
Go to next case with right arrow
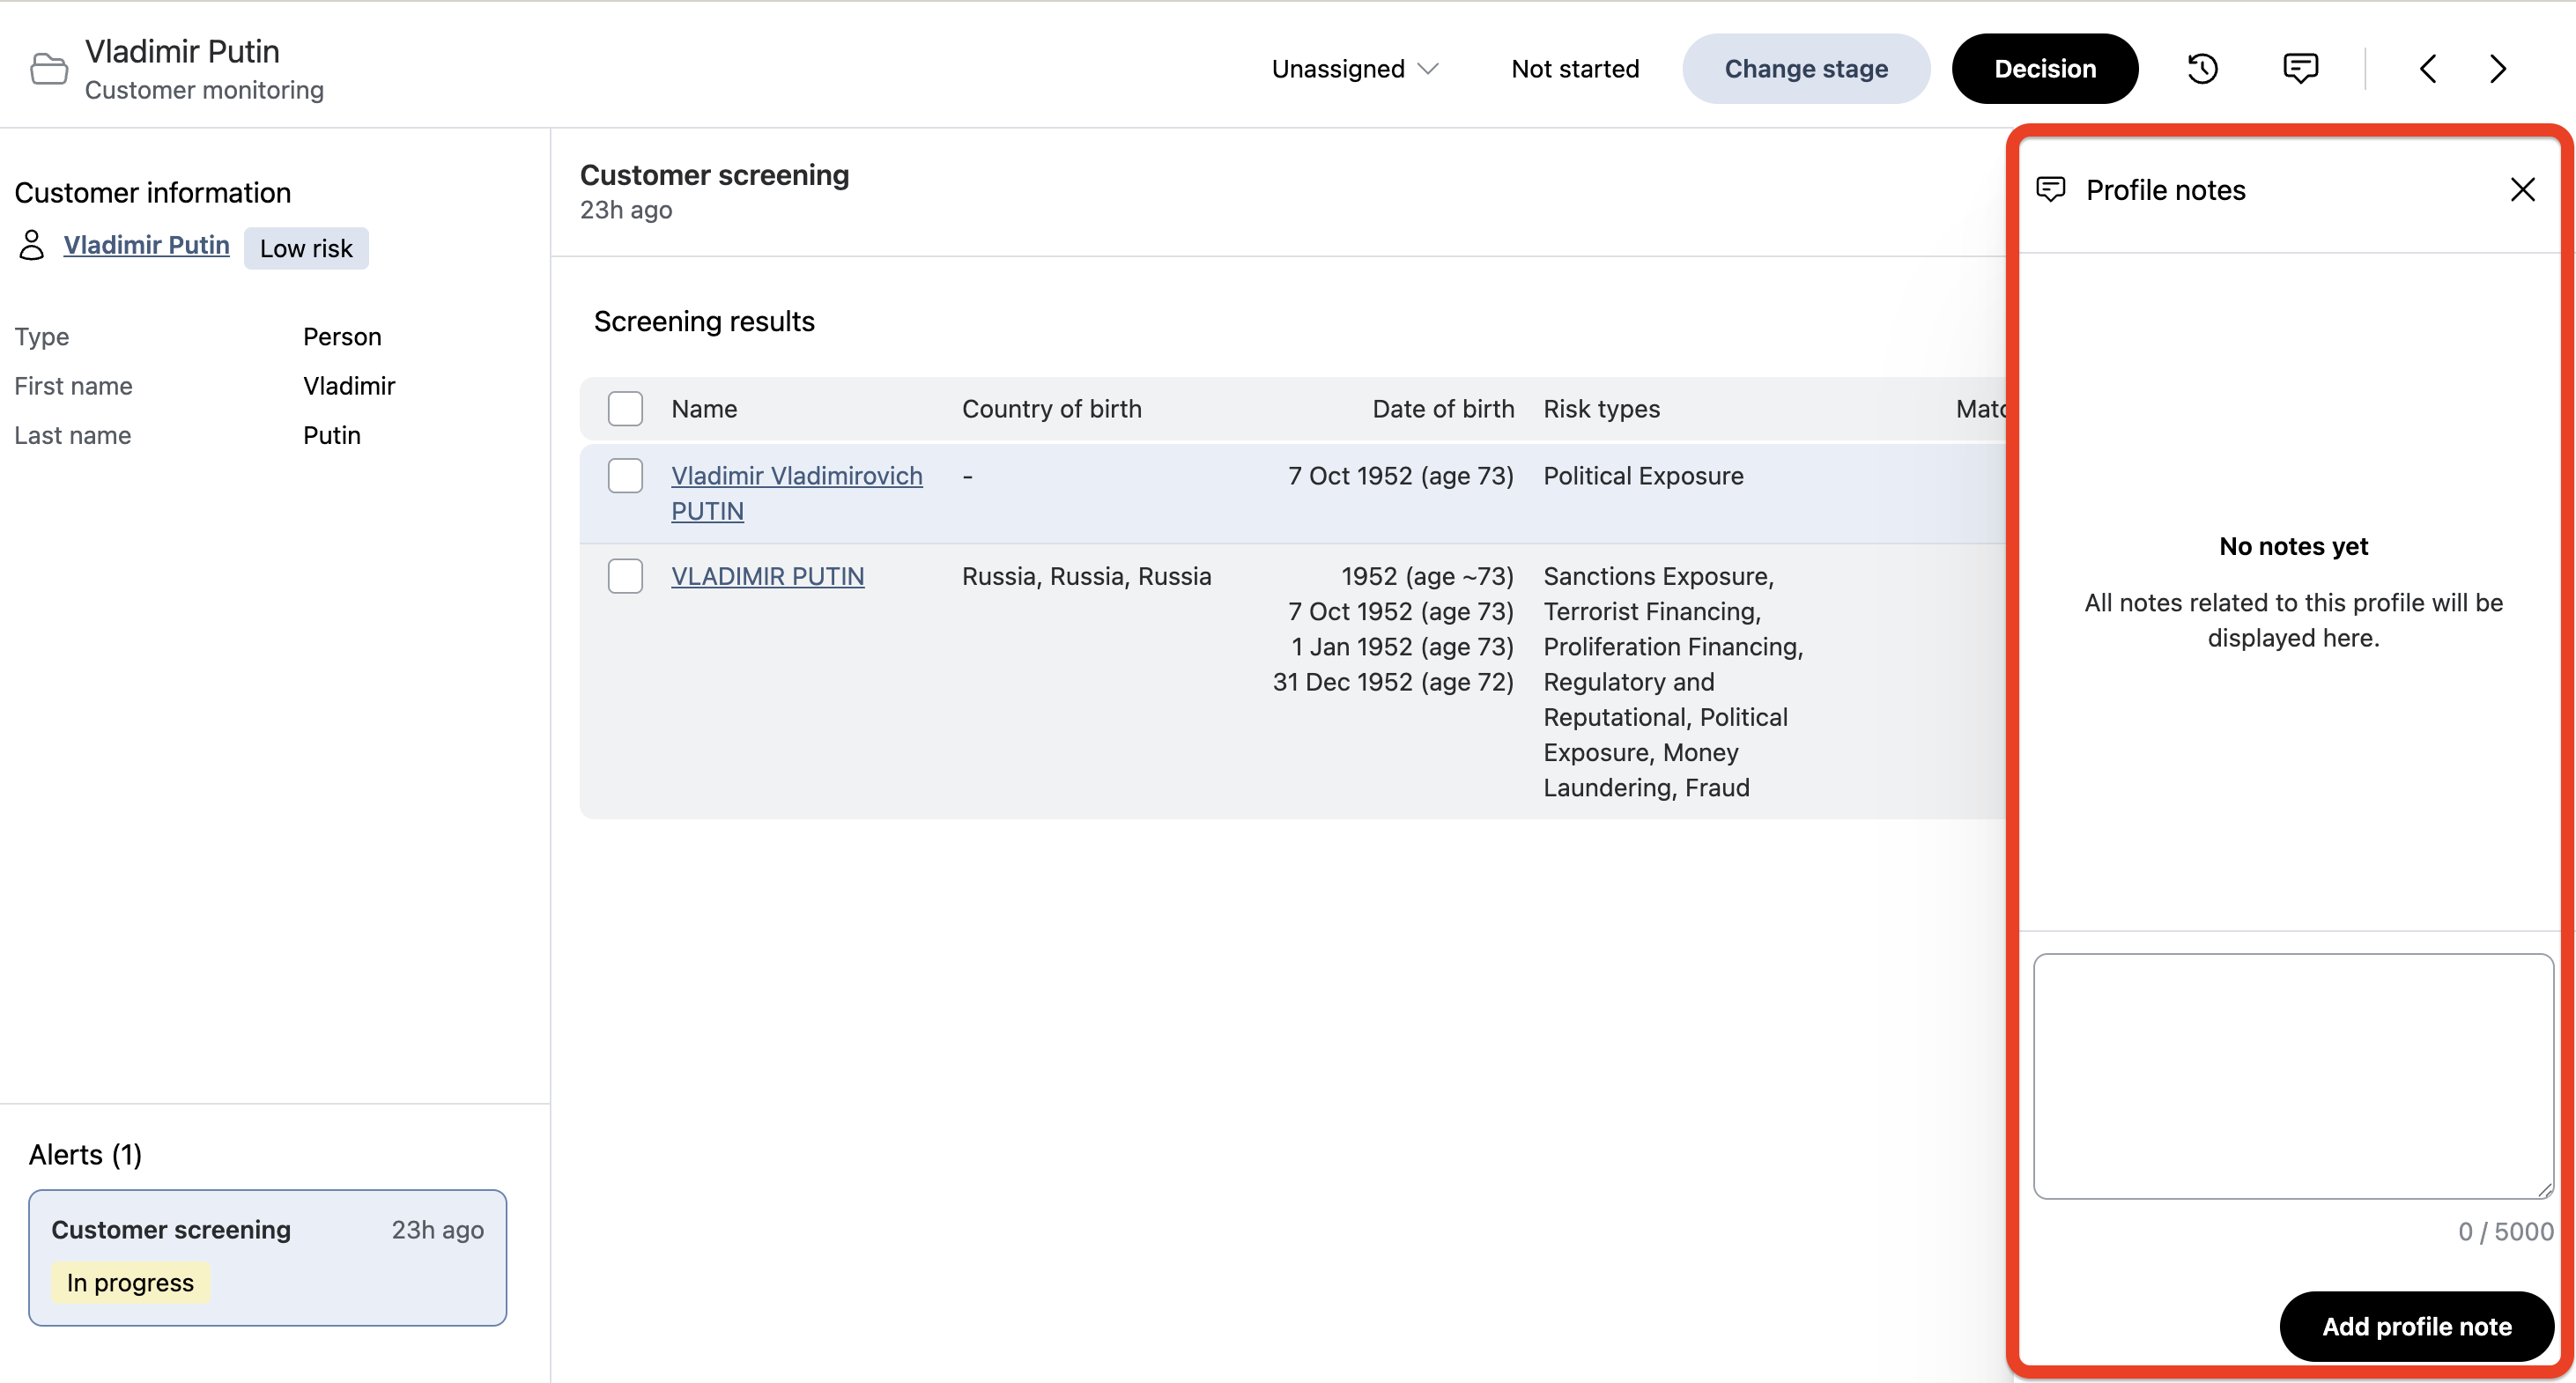click(x=2498, y=69)
